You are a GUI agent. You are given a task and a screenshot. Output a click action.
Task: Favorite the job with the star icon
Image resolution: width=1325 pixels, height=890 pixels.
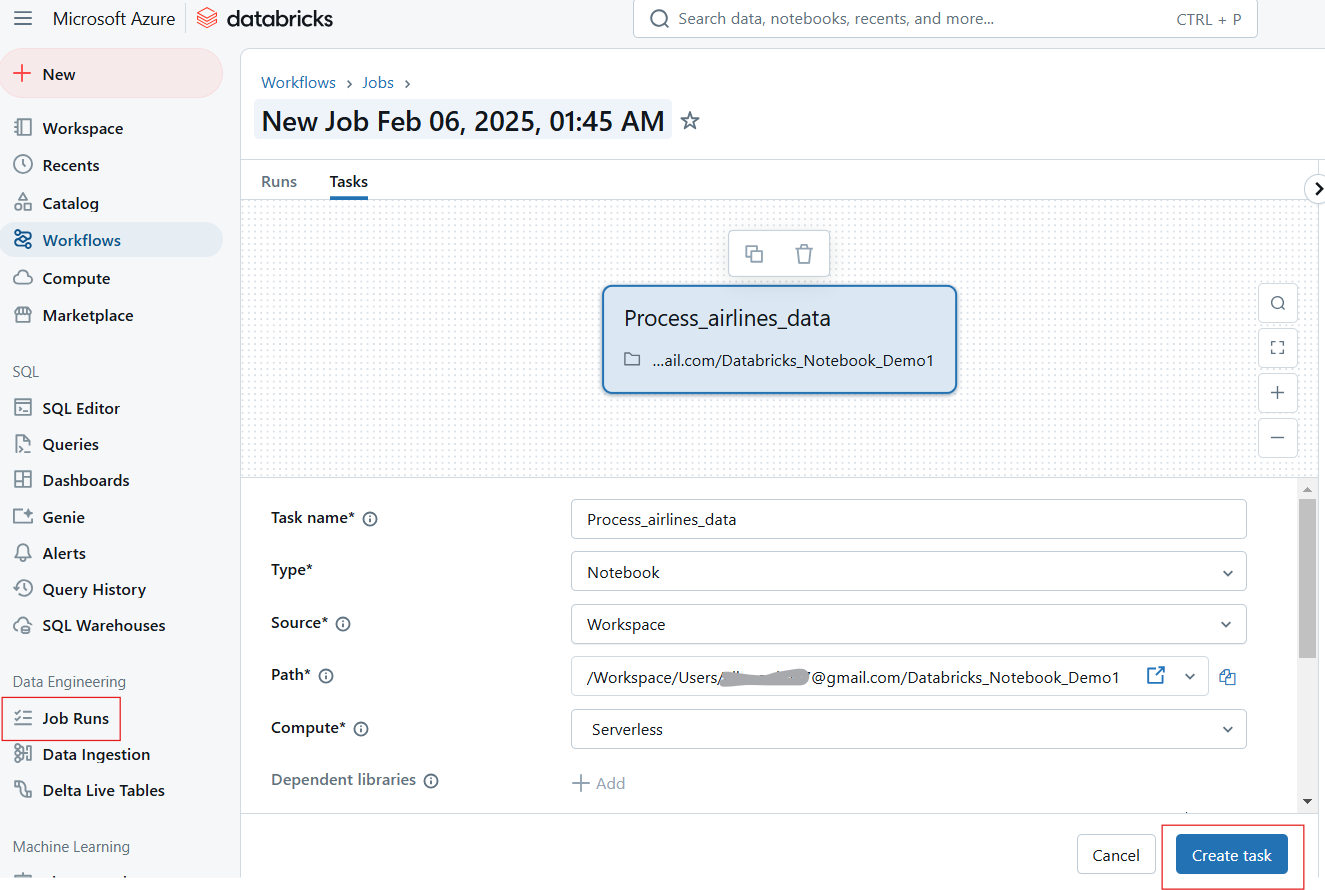click(x=689, y=121)
